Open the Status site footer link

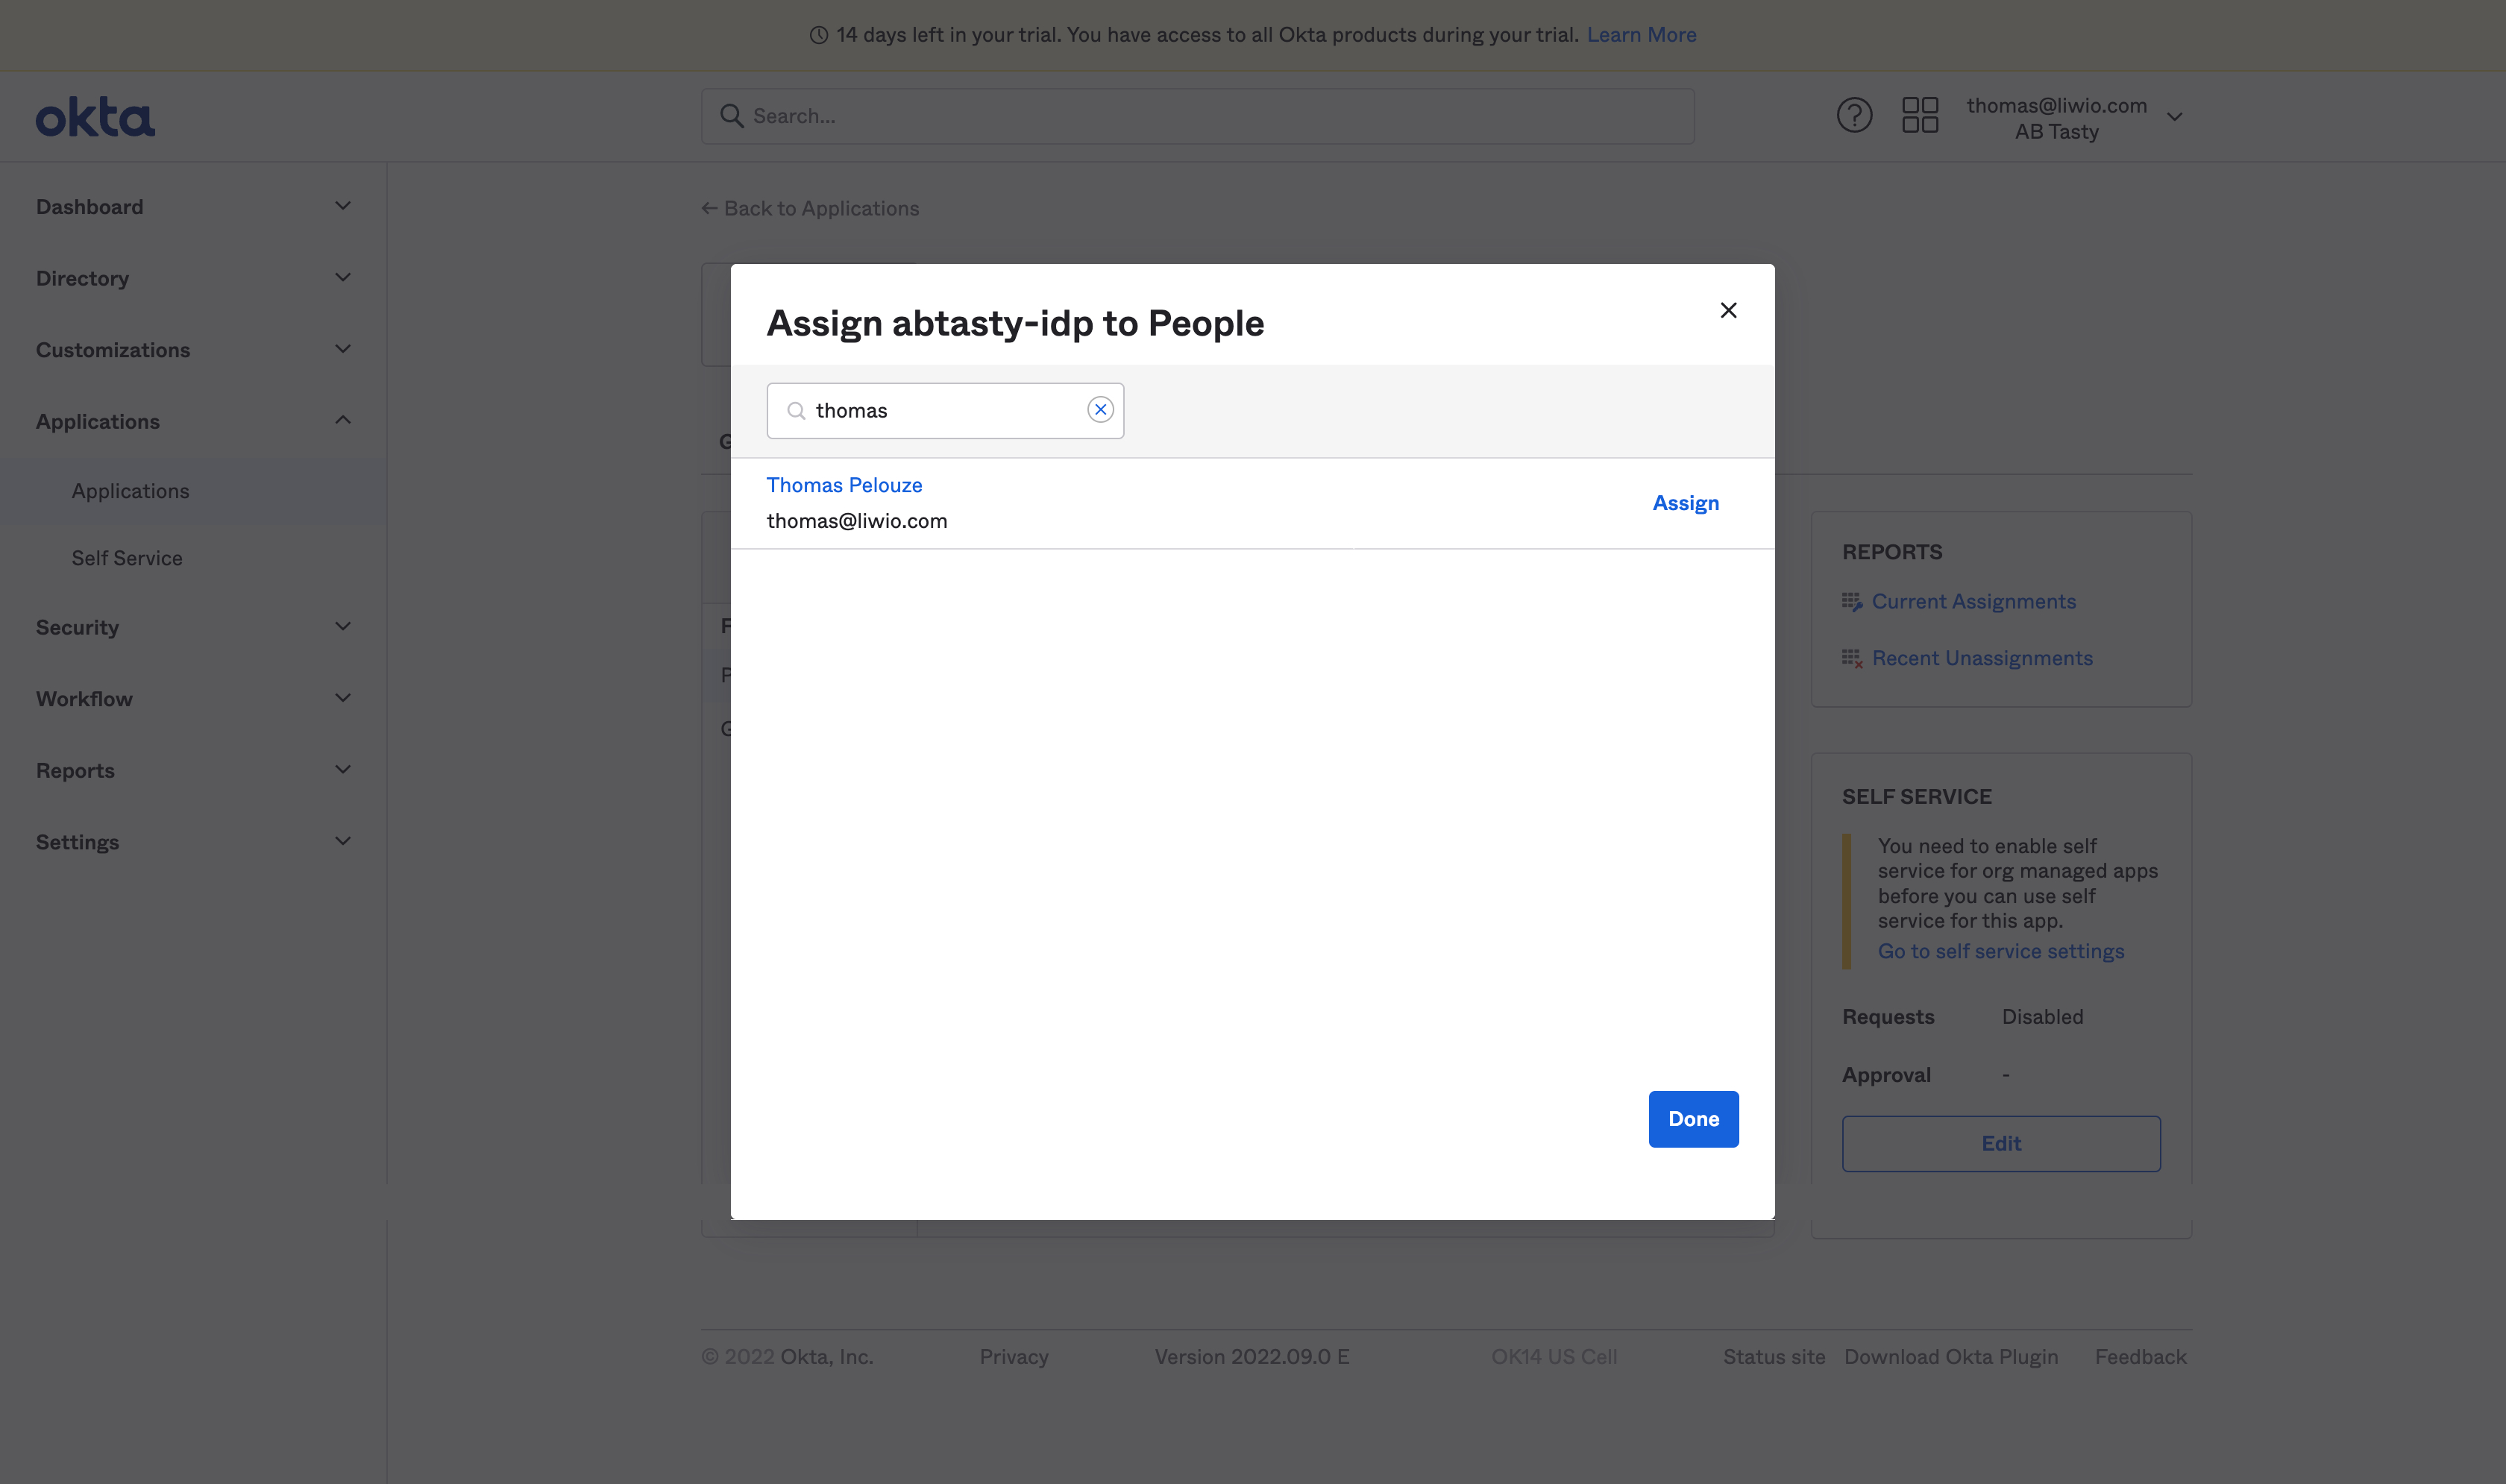click(x=1773, y=1357)
